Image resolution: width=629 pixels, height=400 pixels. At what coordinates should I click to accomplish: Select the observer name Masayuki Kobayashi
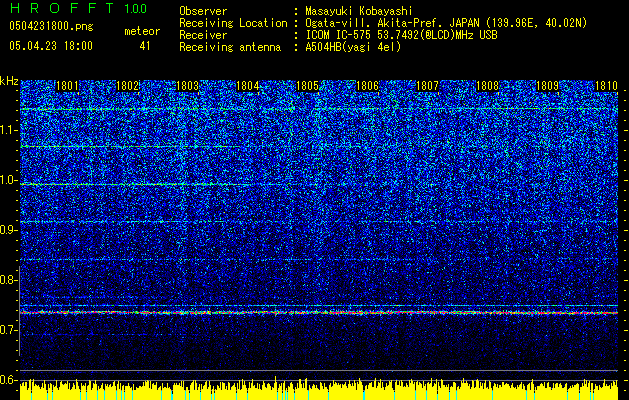tap(359, 11)
